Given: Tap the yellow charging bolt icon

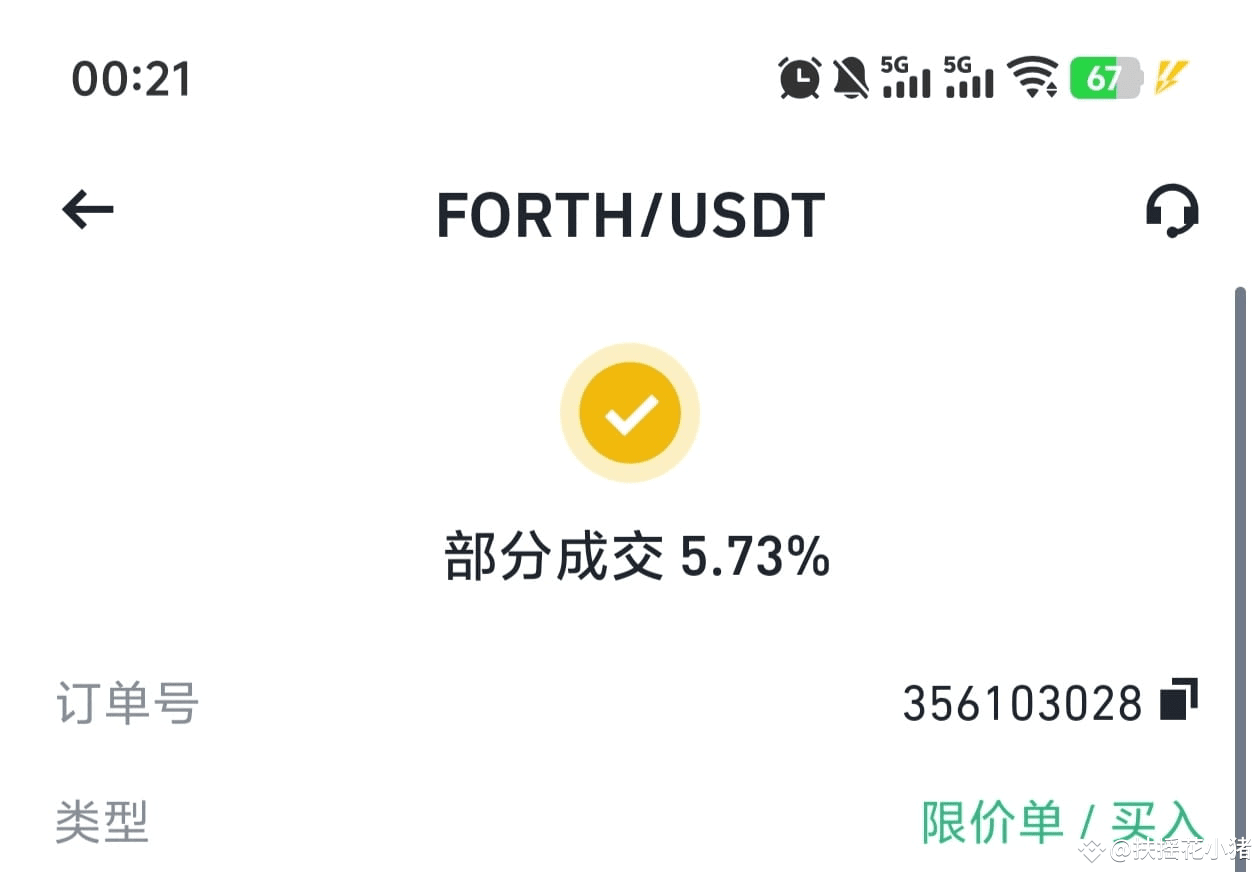Looking at the screenshot, I should (1171, 77).
